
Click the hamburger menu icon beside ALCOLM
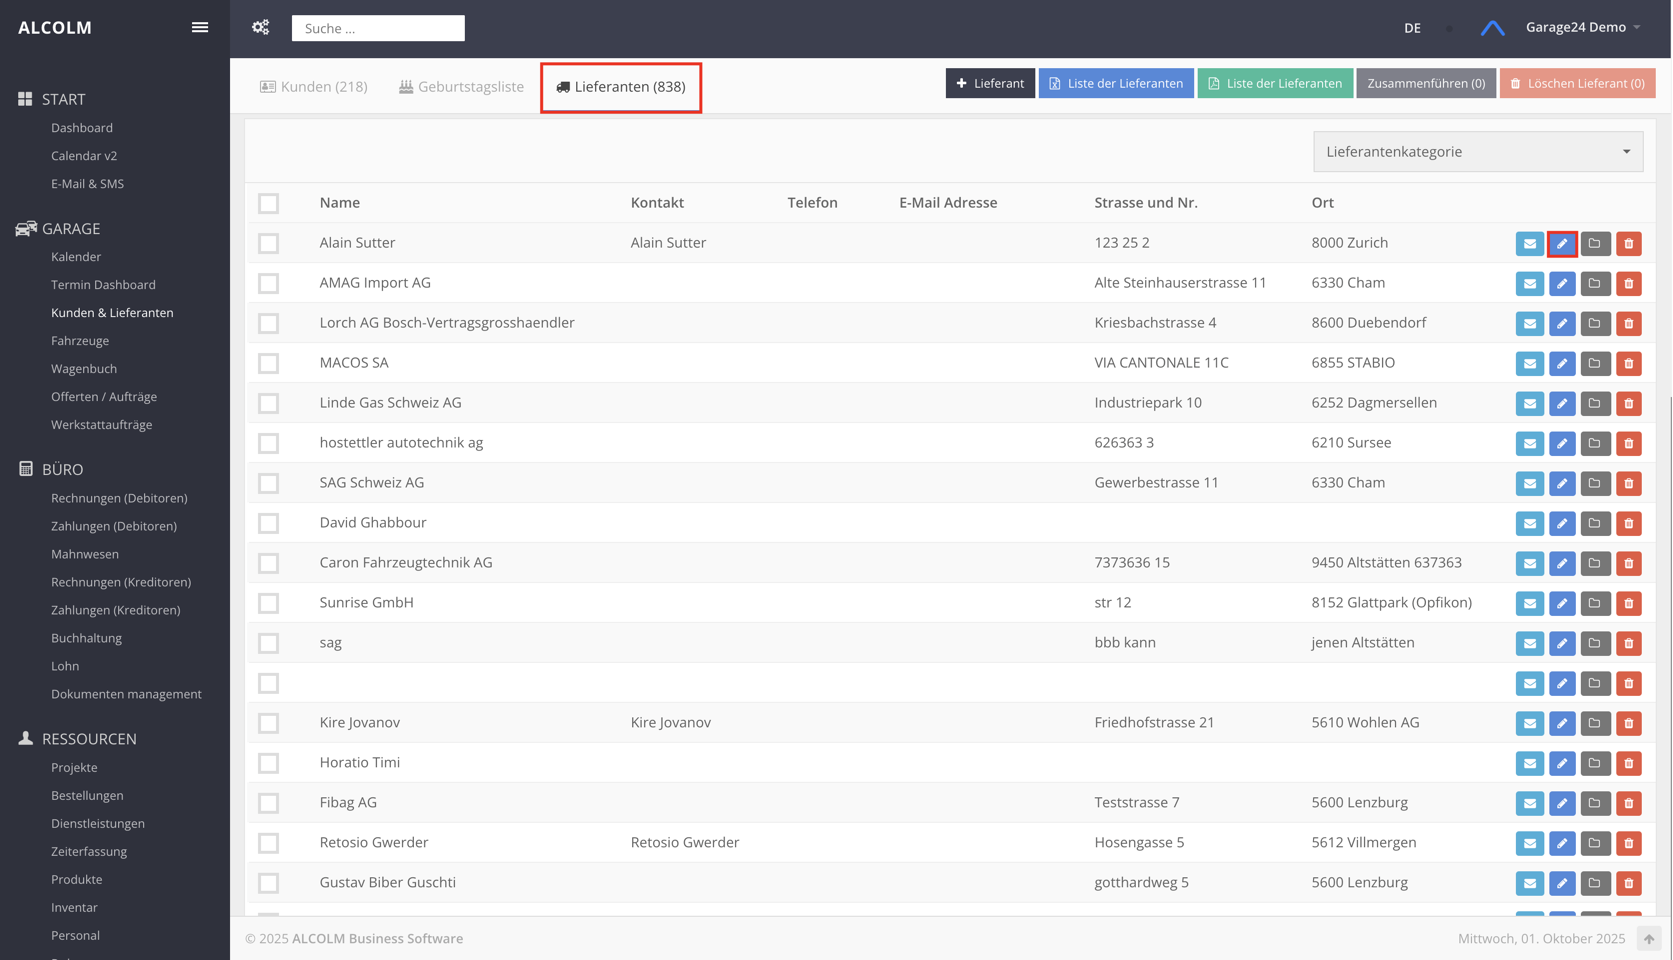click(x=200, y=27)
